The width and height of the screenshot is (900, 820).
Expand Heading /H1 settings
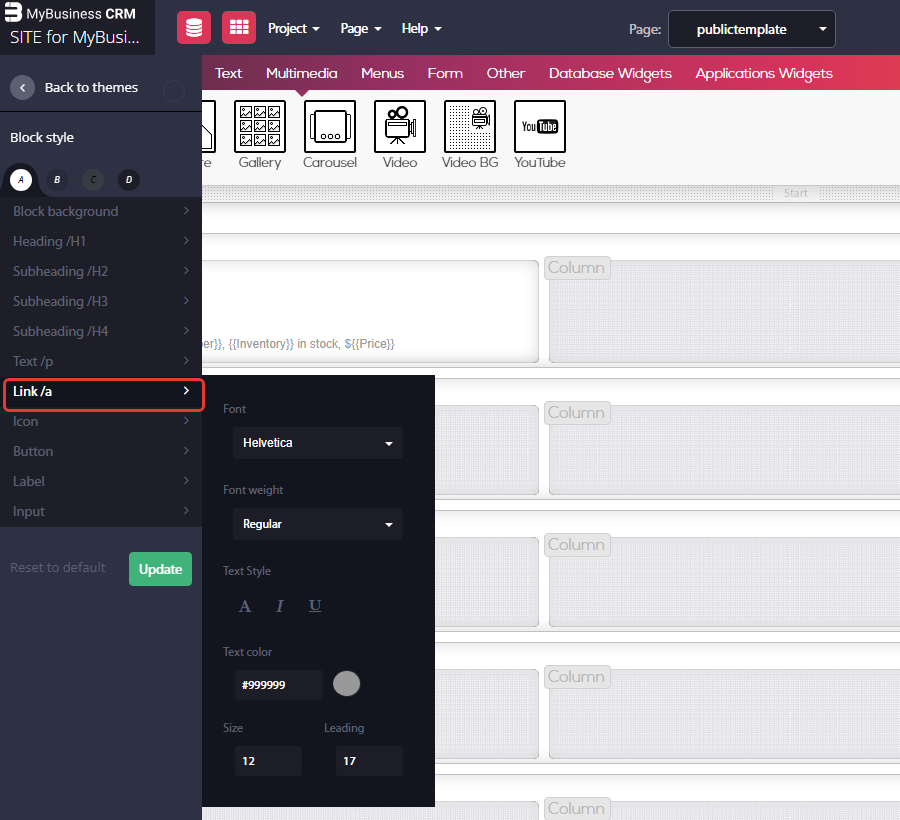[101, 241]
